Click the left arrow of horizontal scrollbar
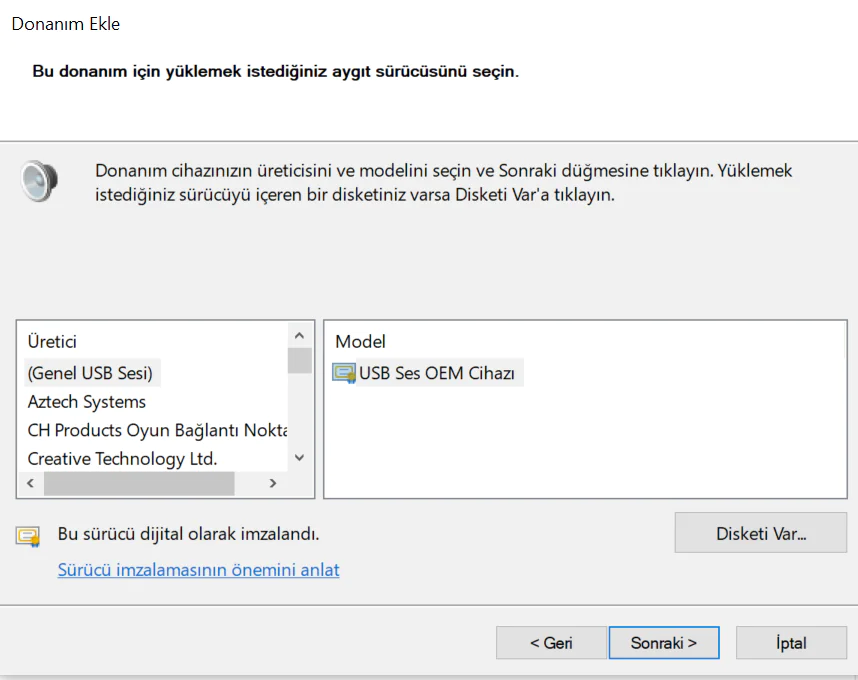 [30, 484]
